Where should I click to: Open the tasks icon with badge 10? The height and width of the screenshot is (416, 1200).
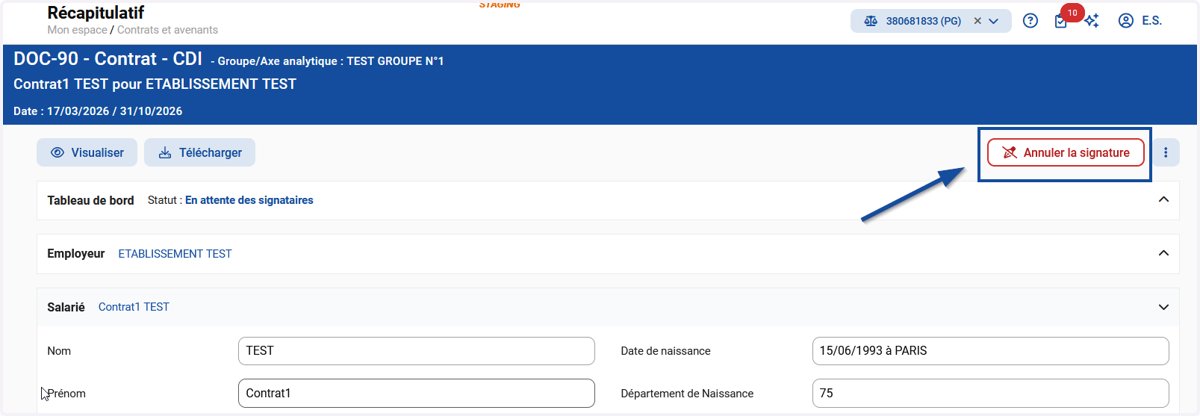1061,20
